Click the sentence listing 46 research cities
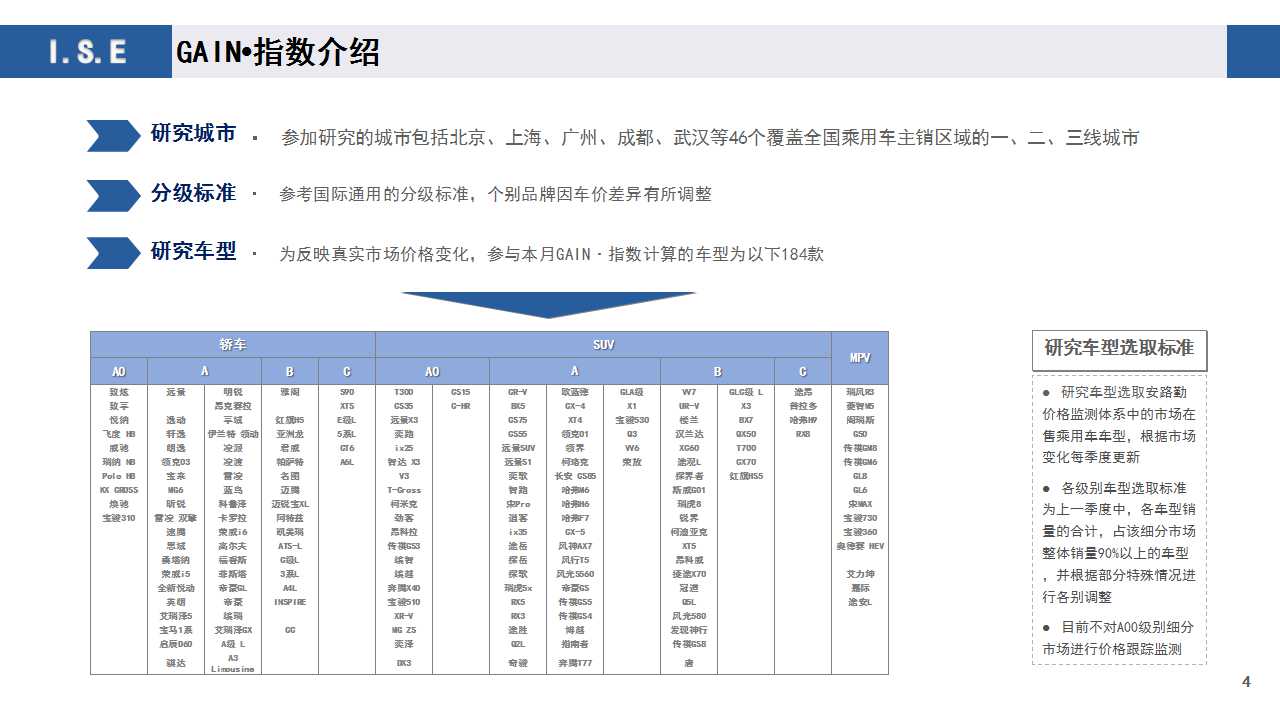The width and height of the screenshot is (1280, 720). [710, 138]
